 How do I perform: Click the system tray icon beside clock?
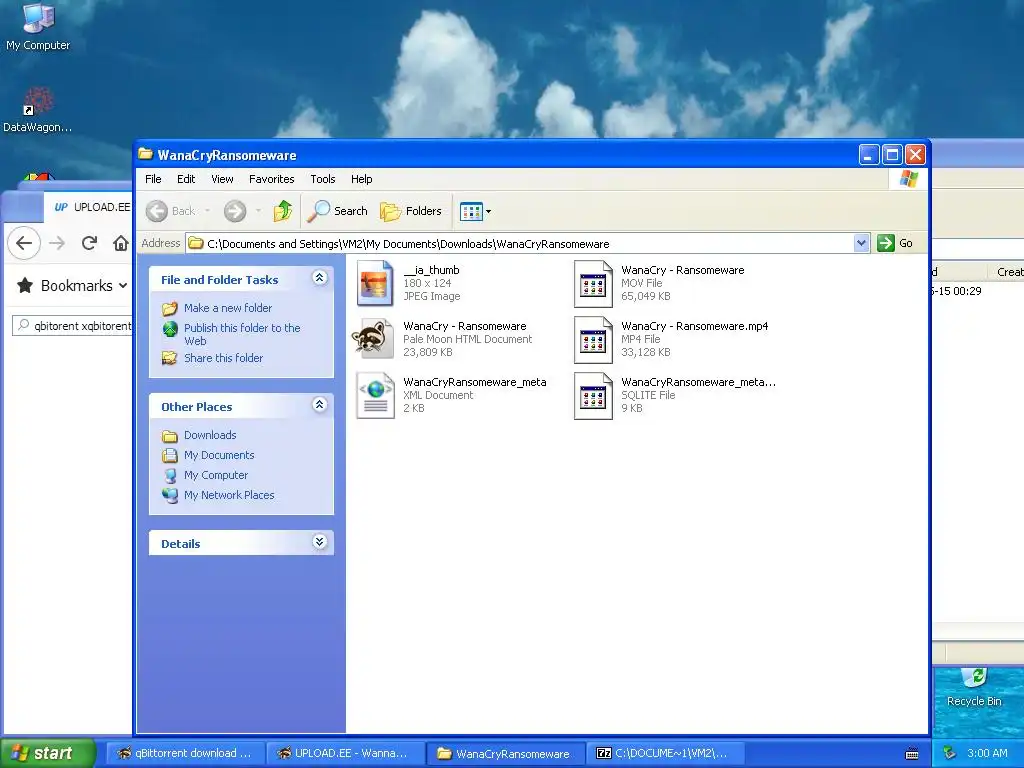click(950, 753)
